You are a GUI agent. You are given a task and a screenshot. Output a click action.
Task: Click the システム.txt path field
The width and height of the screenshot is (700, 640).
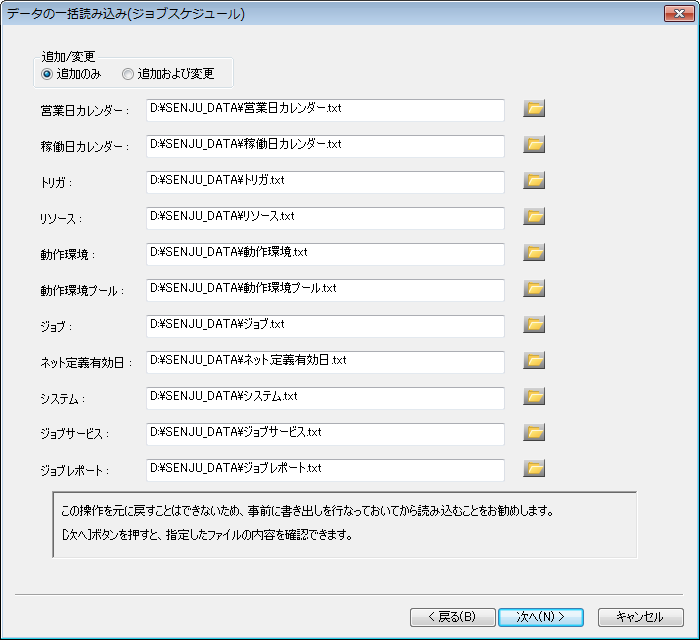tap(325, 398)
